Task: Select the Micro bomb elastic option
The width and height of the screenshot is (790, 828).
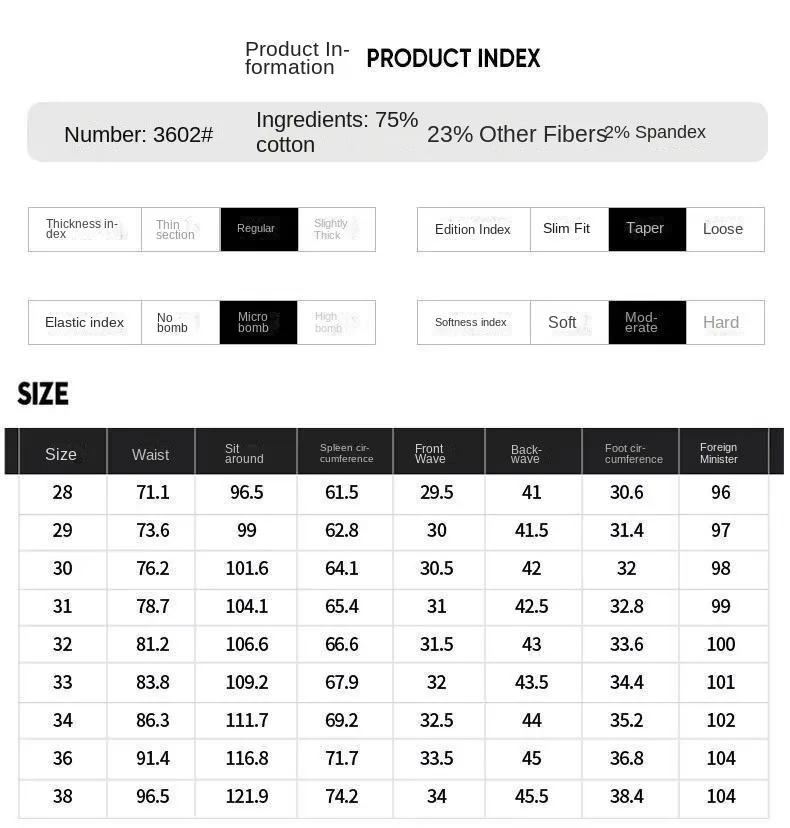Action: coord(259,323)
